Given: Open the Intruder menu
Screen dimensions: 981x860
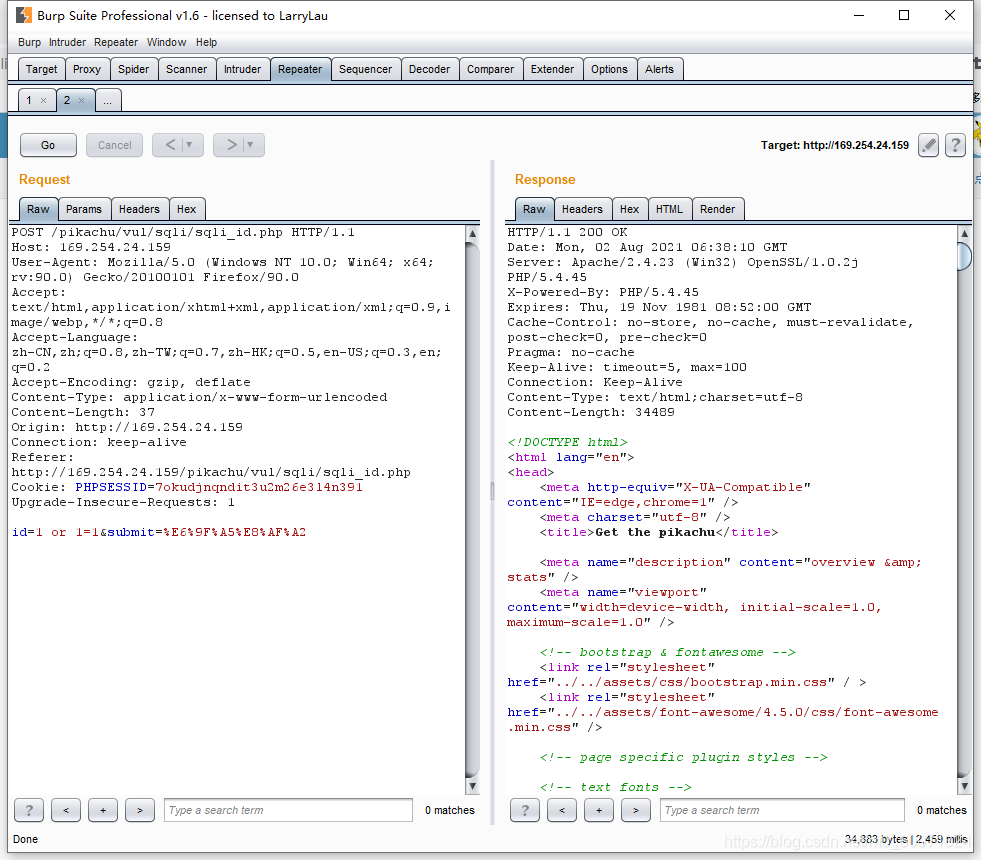Looking at the screenshot, I should click(68, 43).
